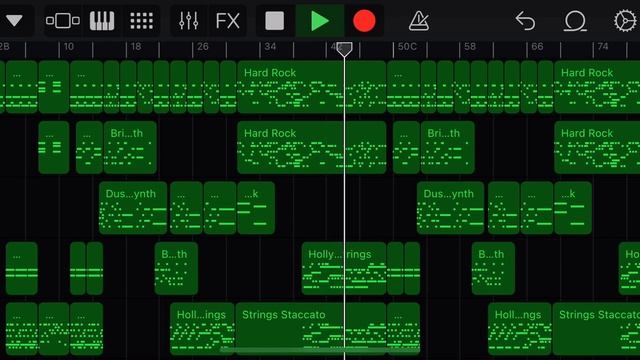Open the track controls mixer sliders
The width and height of the screenshot is (640, 360).
coord(189,20)
